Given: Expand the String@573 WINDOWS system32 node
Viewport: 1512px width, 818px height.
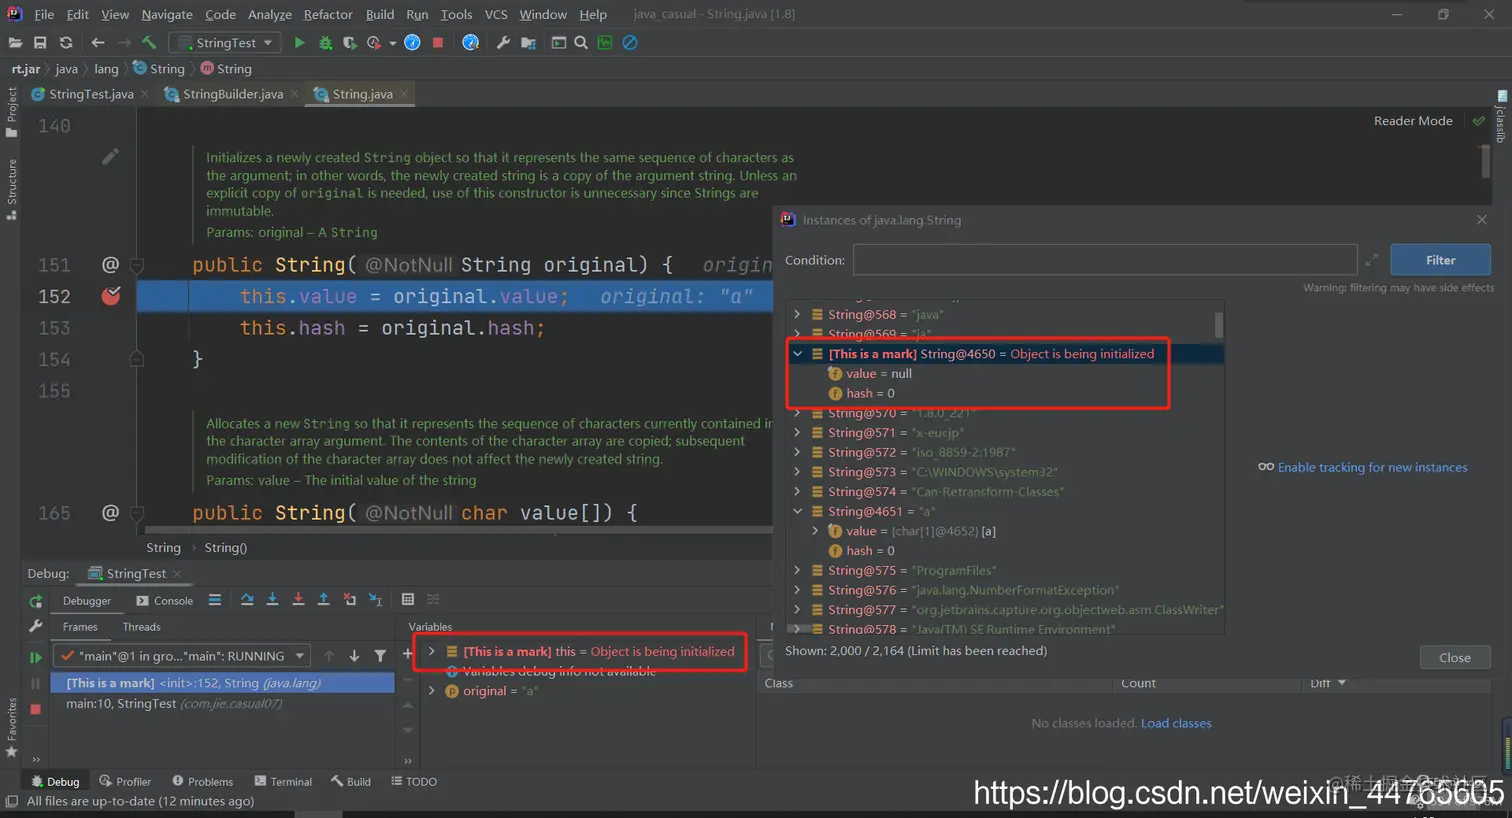Looking at the screenshot, I should [x=797, y=472].
